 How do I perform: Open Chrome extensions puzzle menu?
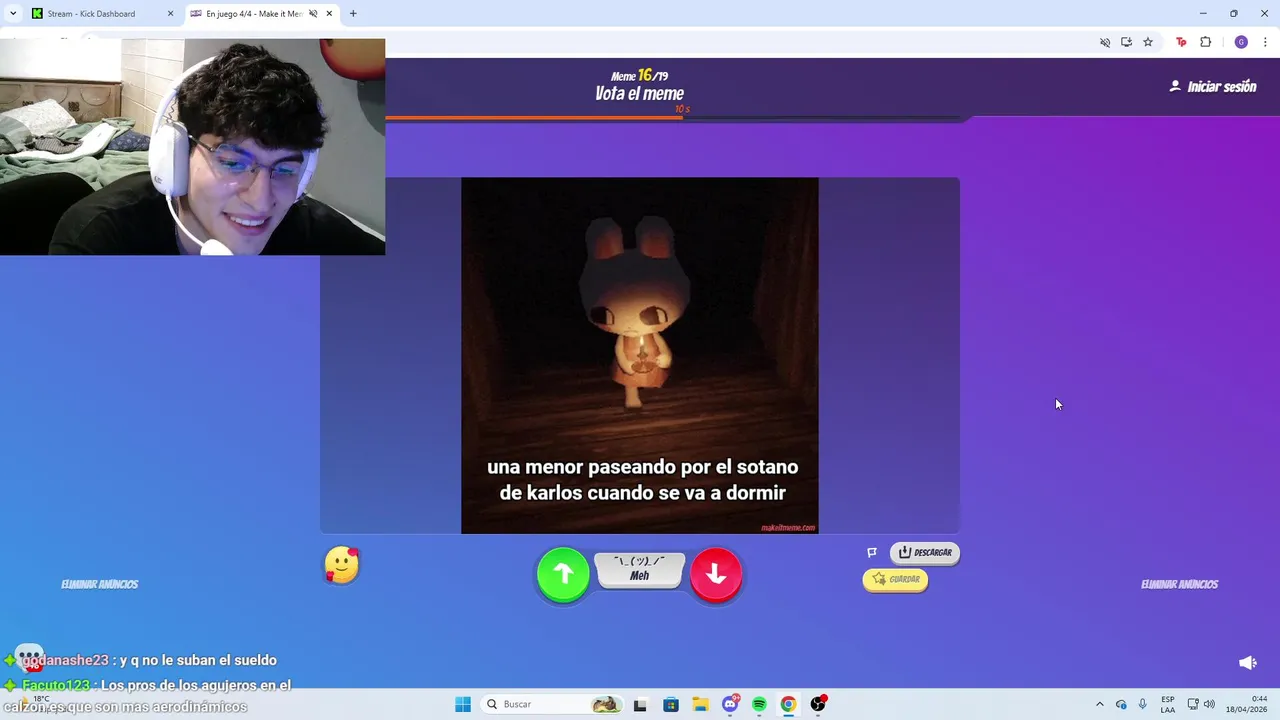click(1205, 42)
